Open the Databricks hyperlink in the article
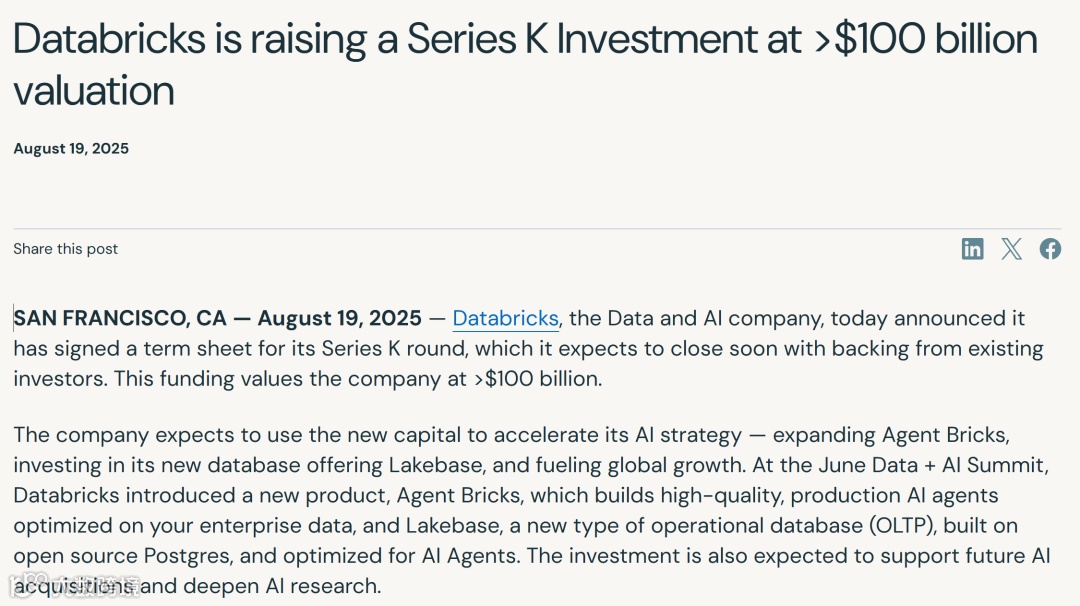The height and width of the screenshot is (606, 1080). 505,318
